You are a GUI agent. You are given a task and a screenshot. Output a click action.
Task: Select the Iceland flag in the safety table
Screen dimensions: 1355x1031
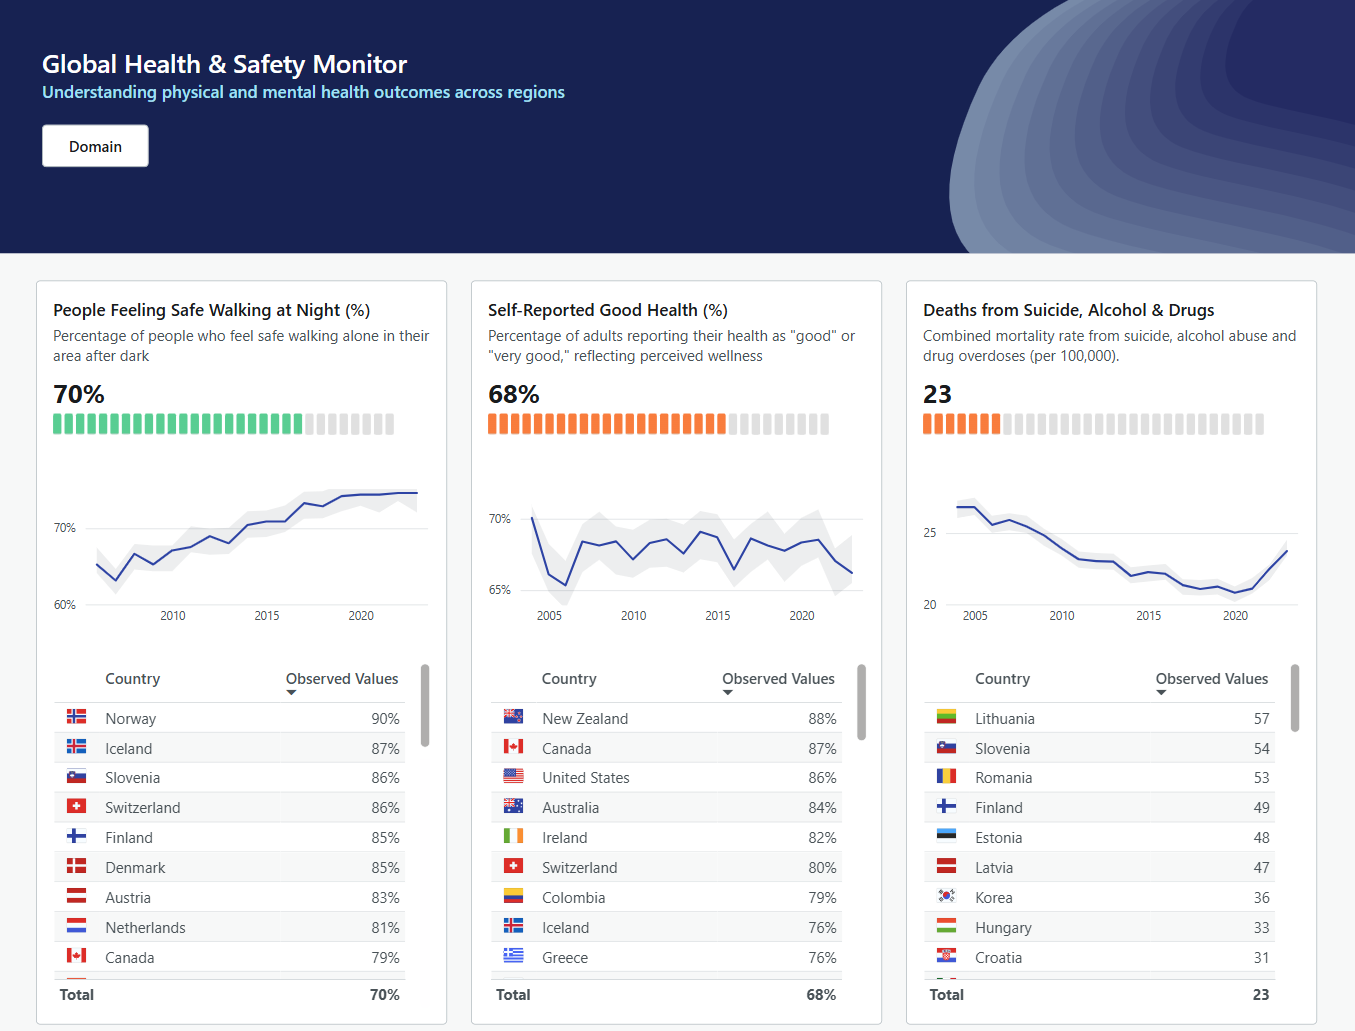coord(79,746)
